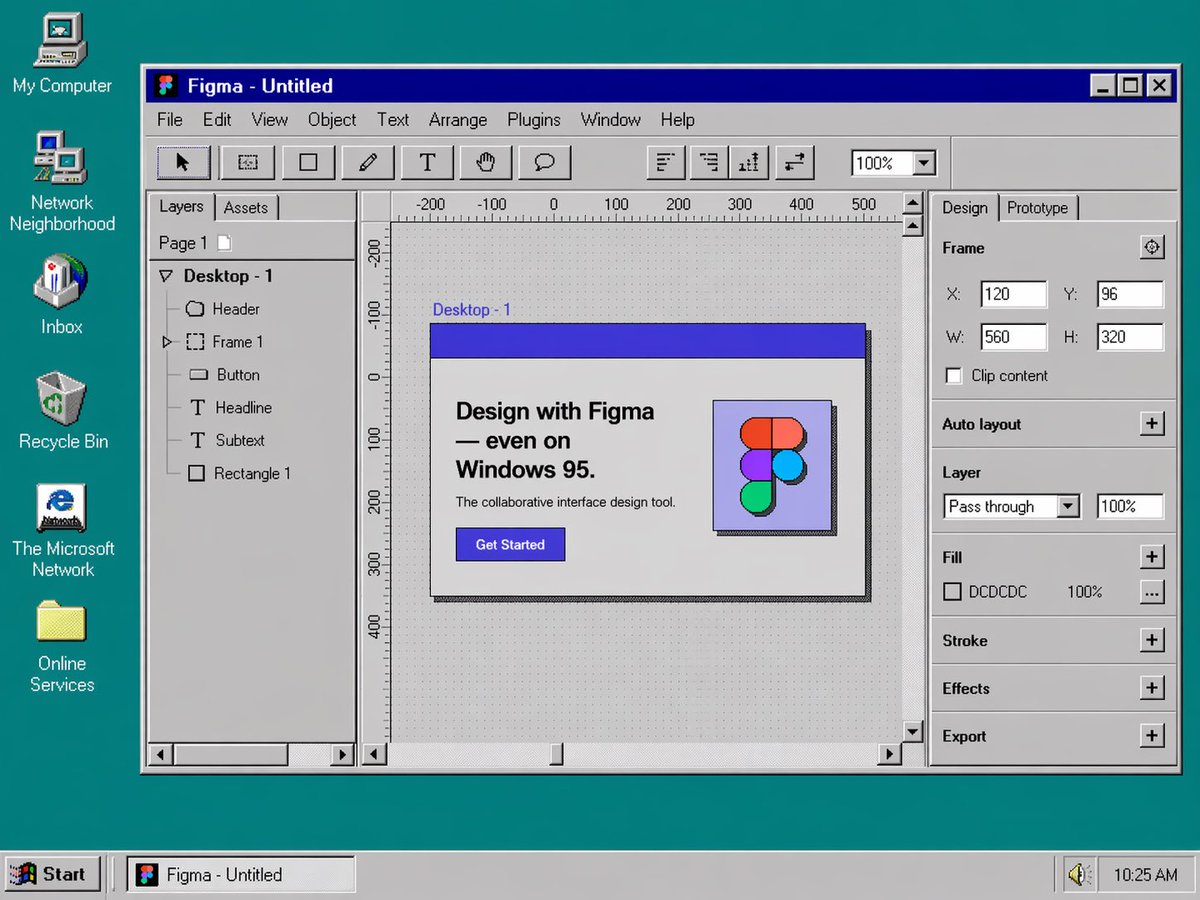This screenshot has width=1200, height=900.
Task: Open fill options ellipsis button
Action: (1152, 592)
